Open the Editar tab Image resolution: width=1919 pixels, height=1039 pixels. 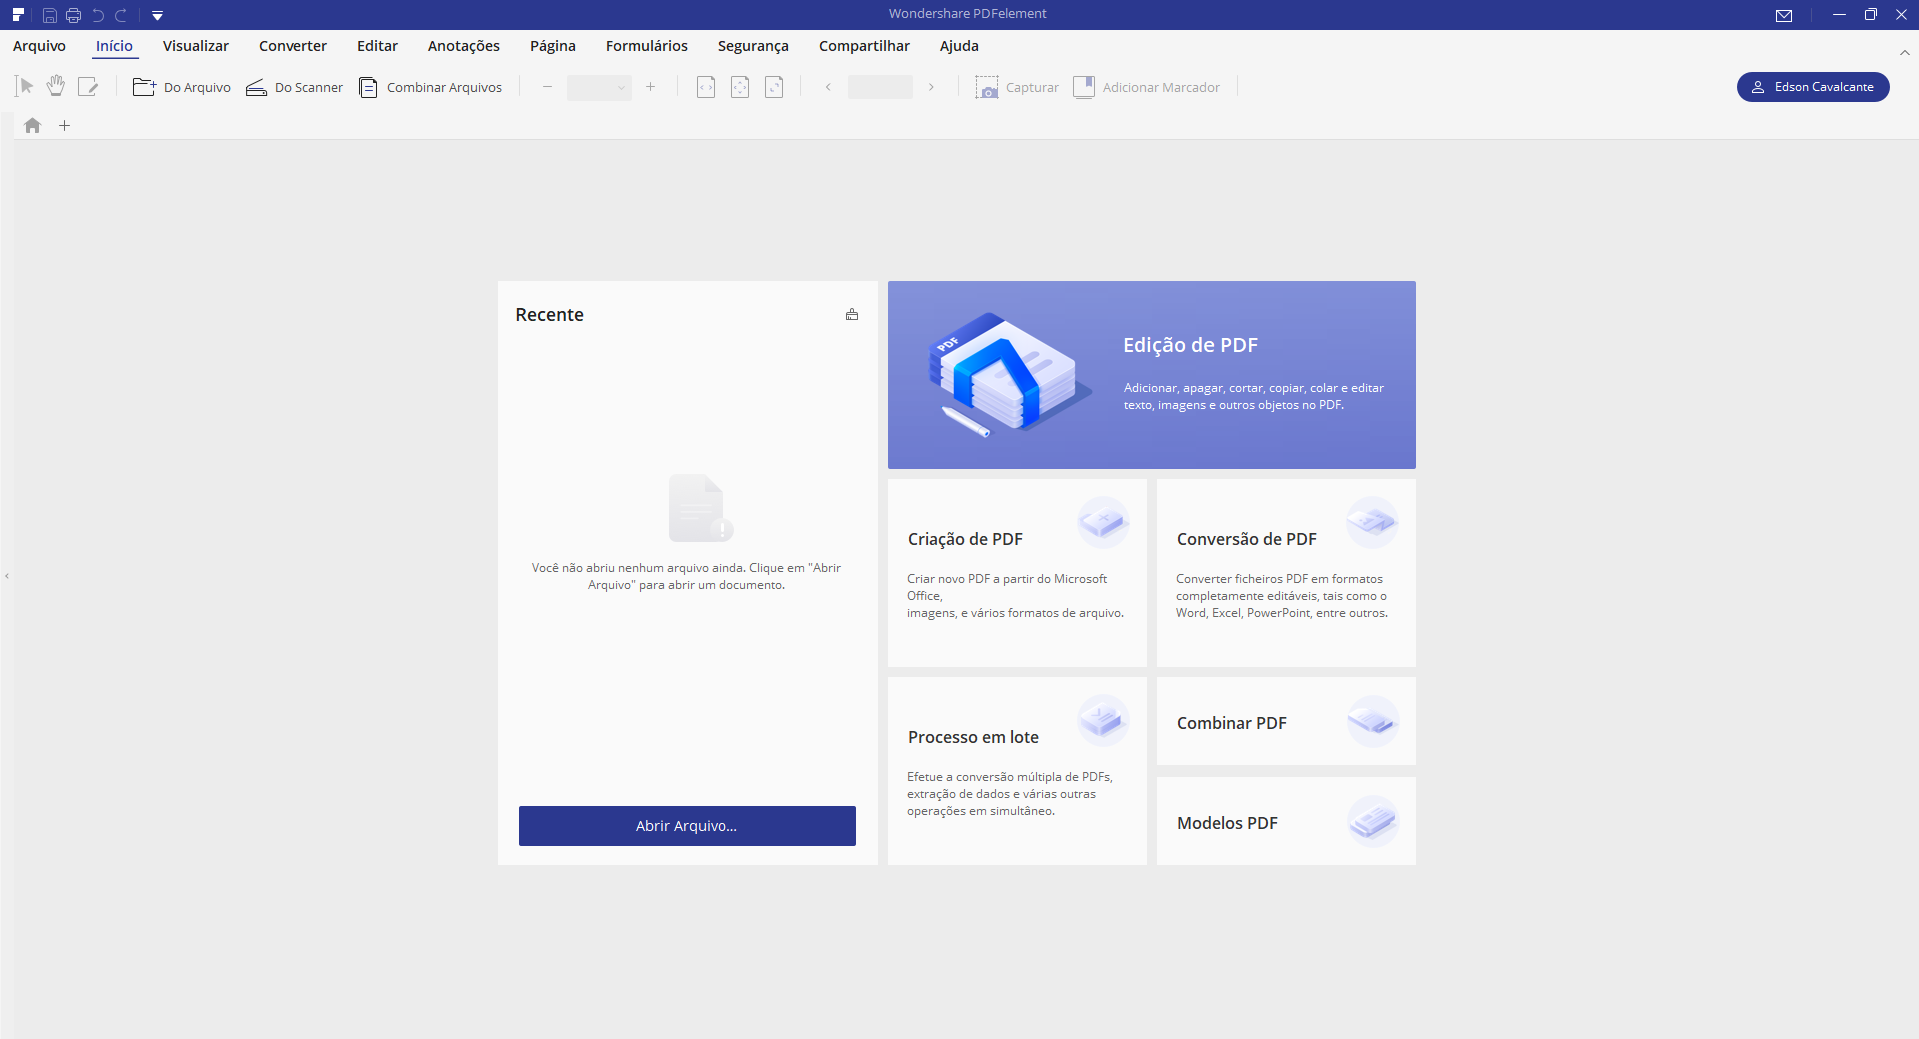click(x=377, y=46)
